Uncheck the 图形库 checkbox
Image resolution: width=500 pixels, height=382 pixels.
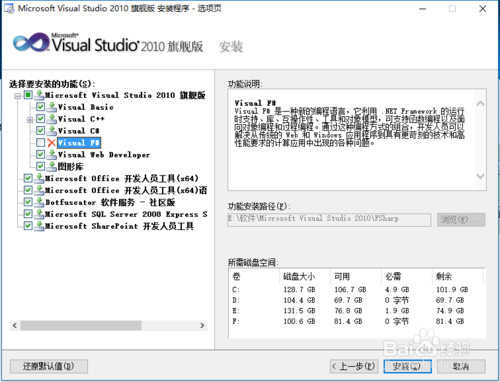[x=40, y=166]
